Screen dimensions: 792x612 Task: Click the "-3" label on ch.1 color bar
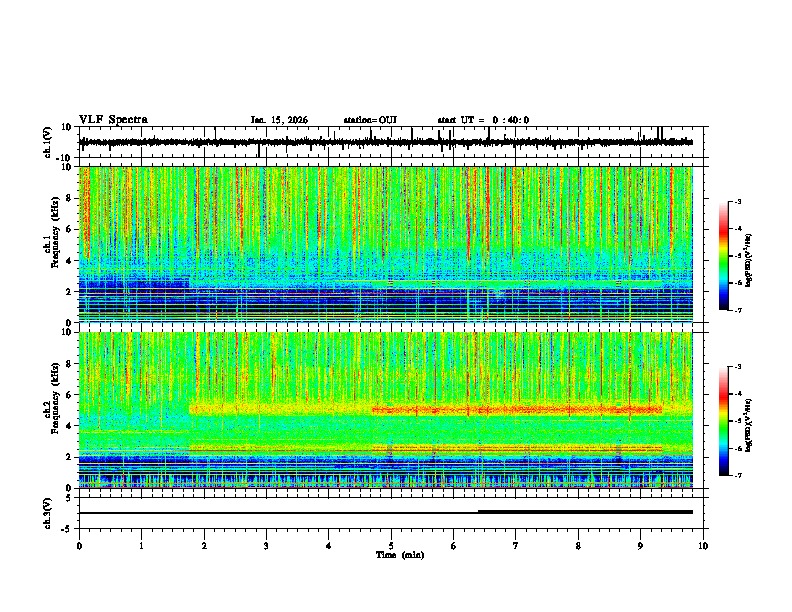(x=738, y=201)
